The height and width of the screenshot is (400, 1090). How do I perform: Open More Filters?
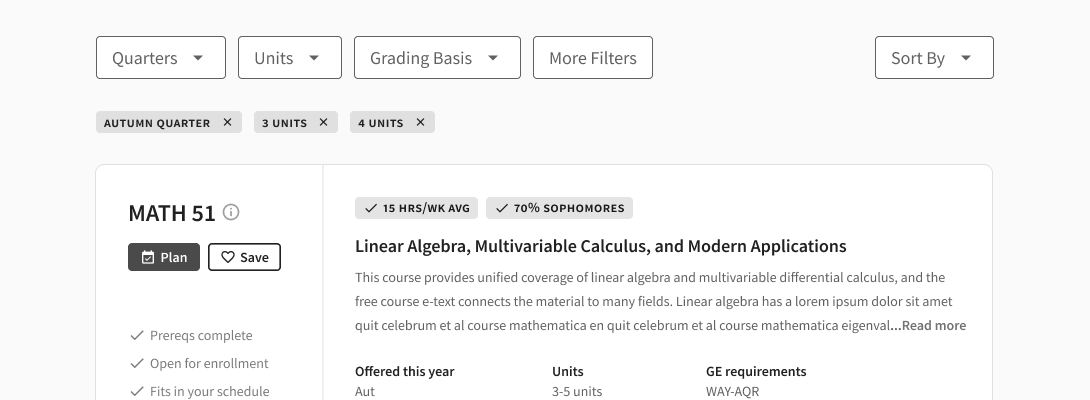coord(593,58)
